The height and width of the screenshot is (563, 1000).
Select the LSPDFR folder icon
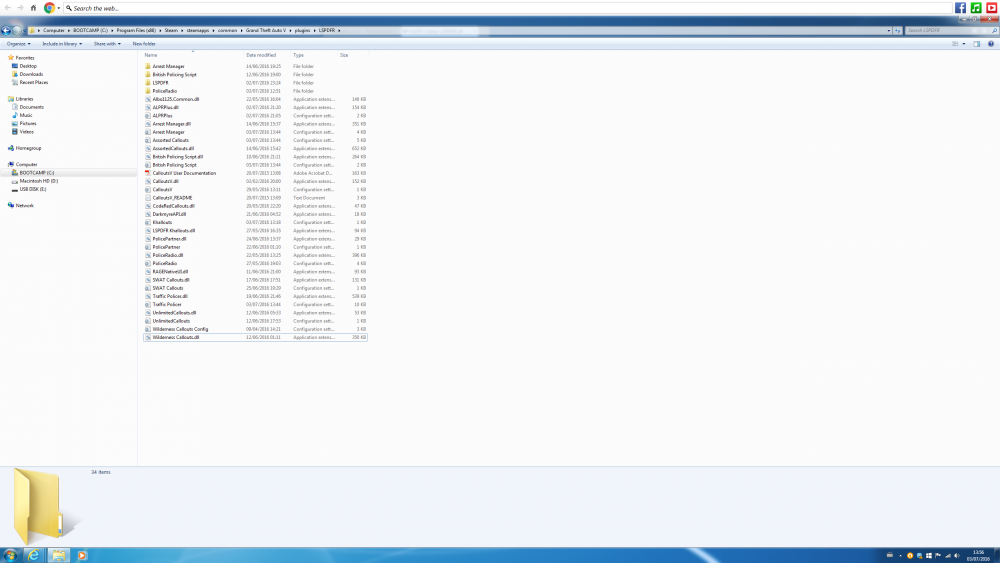148,83
